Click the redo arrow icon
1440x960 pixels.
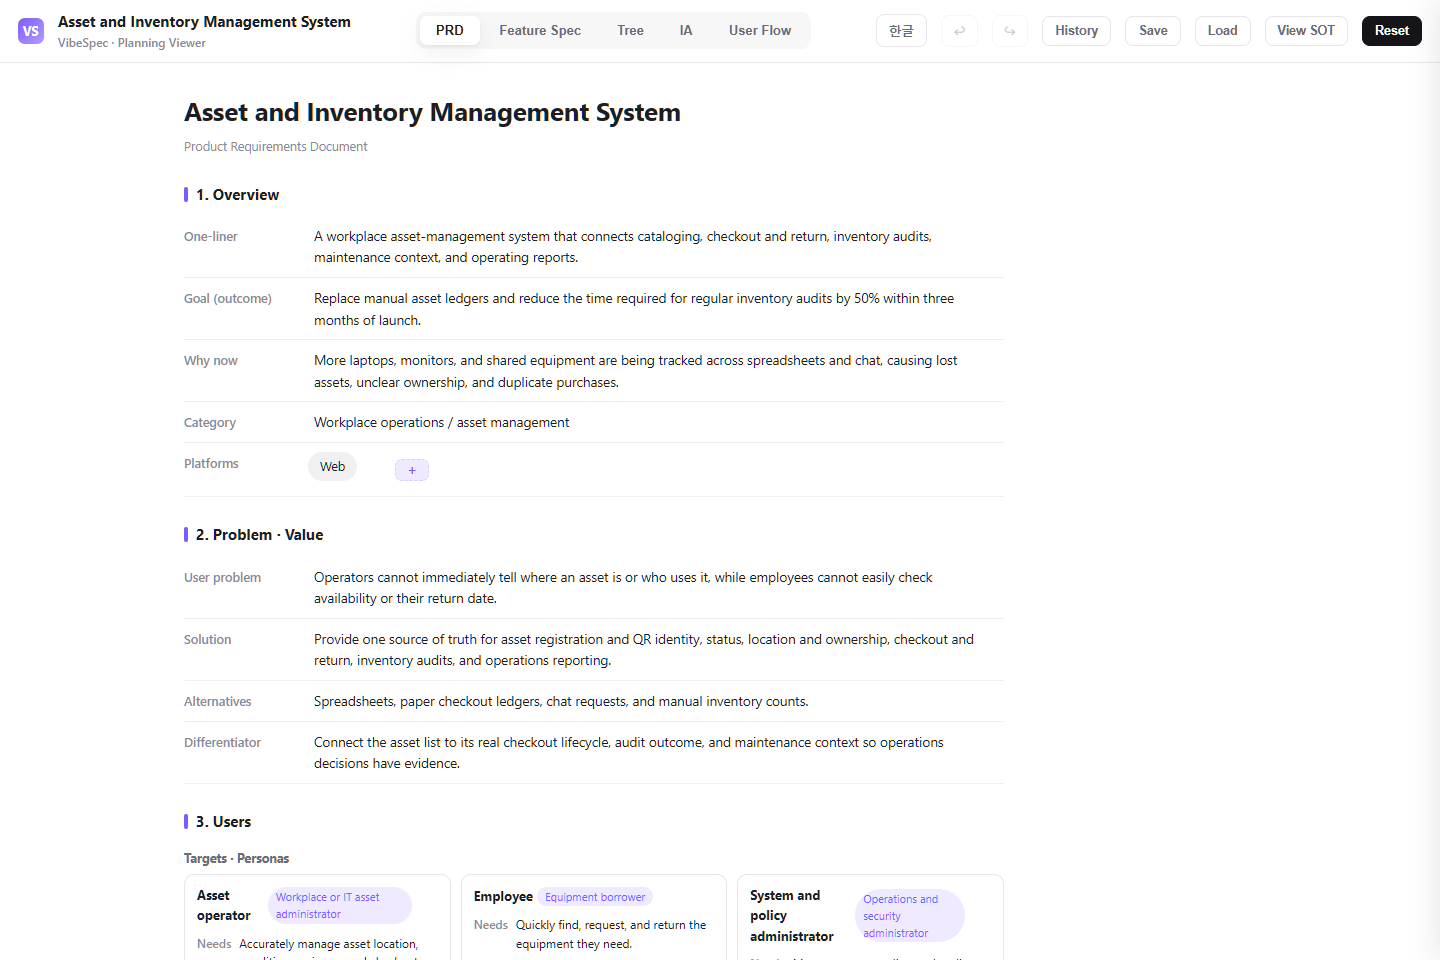(1010, 31)
